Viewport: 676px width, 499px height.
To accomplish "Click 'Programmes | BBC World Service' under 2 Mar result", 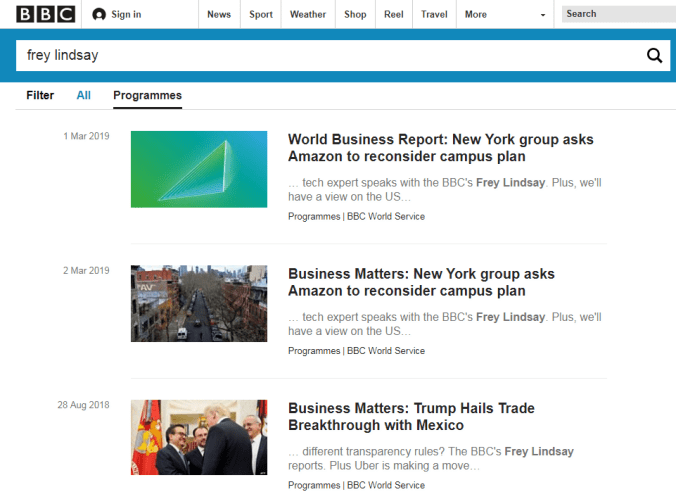I will pyautogui.click(x=357, y=351).
